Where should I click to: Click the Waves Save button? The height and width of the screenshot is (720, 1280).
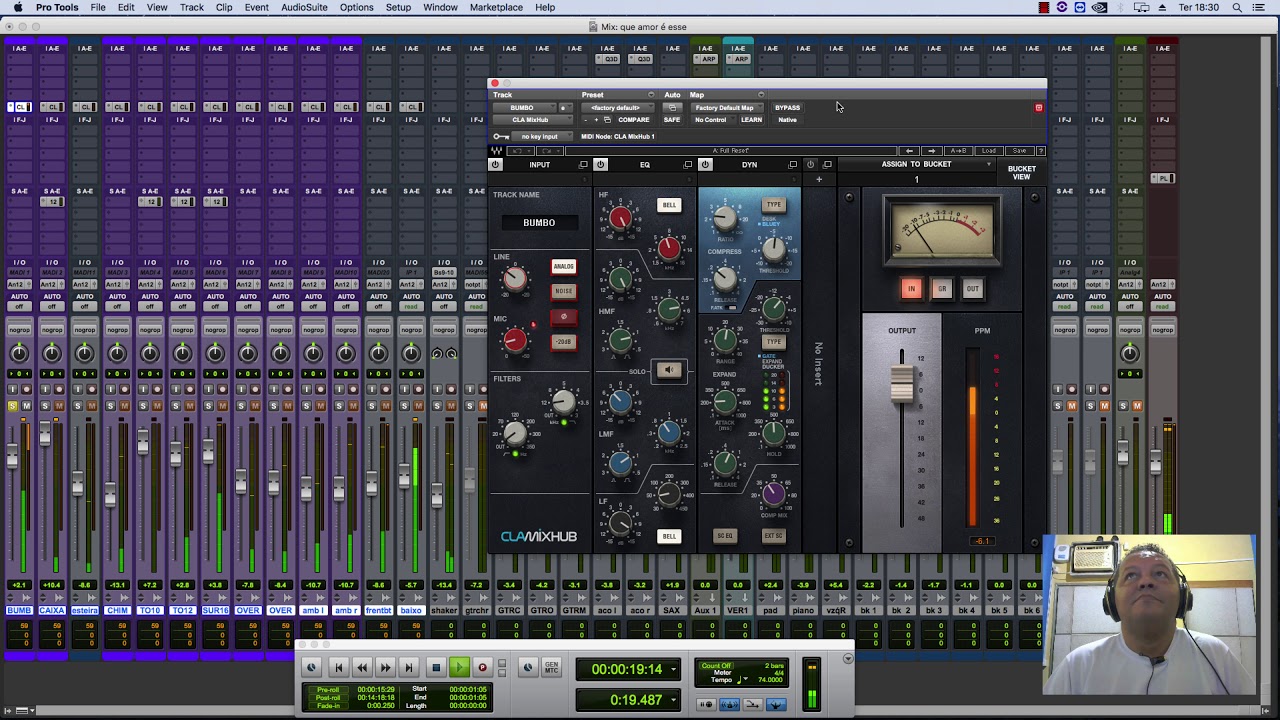point(1018,151)
